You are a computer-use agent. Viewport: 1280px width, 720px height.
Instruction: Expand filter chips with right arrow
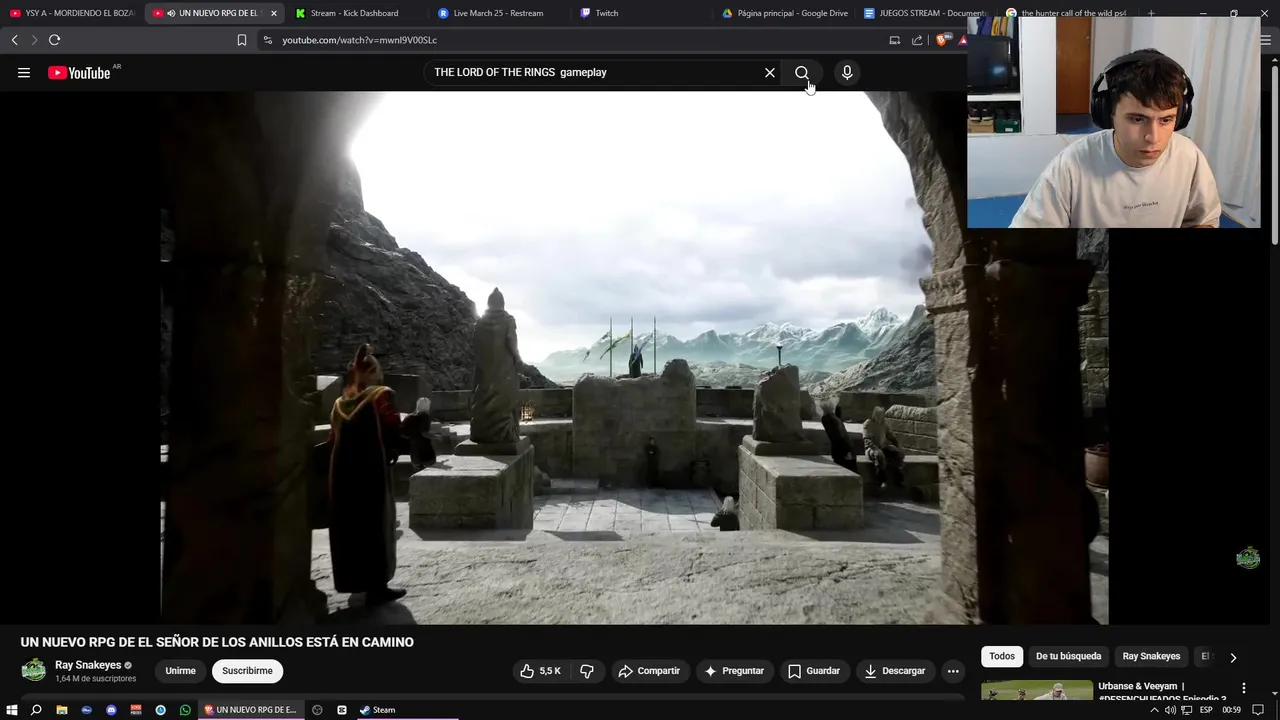[1233, 657]
